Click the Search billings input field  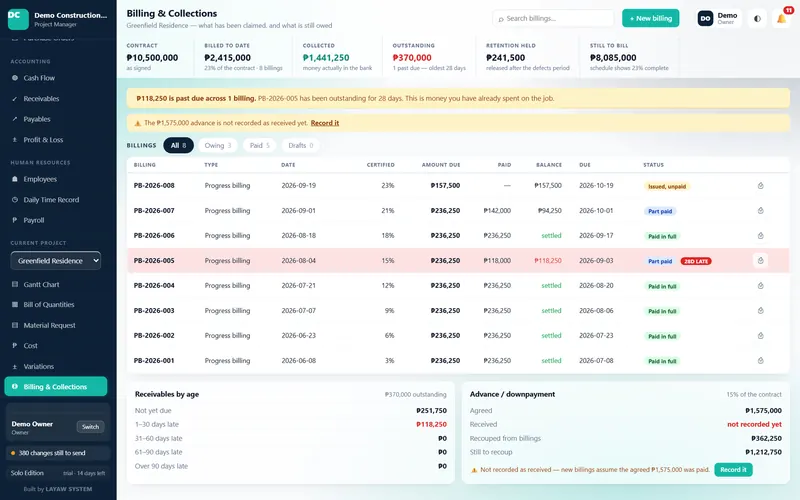[x=553, y=18]
